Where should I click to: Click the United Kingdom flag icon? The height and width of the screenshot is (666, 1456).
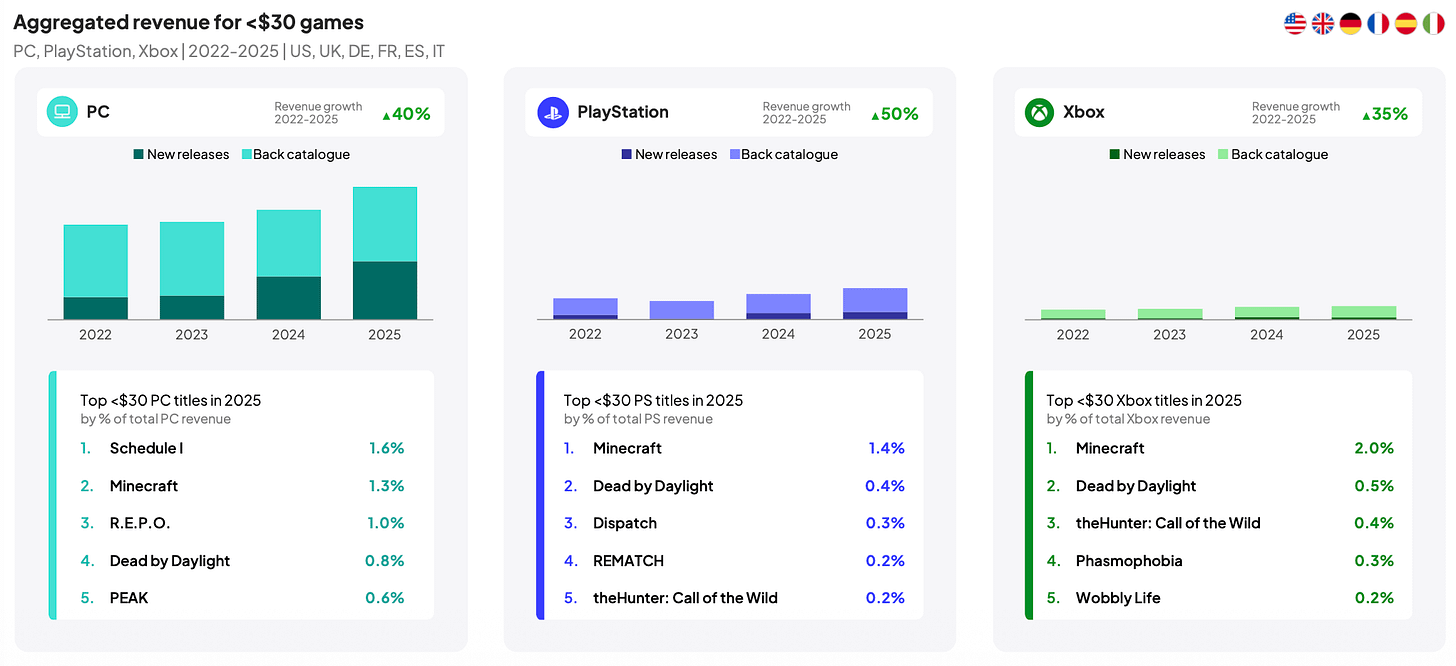(x=1323, y=23)
